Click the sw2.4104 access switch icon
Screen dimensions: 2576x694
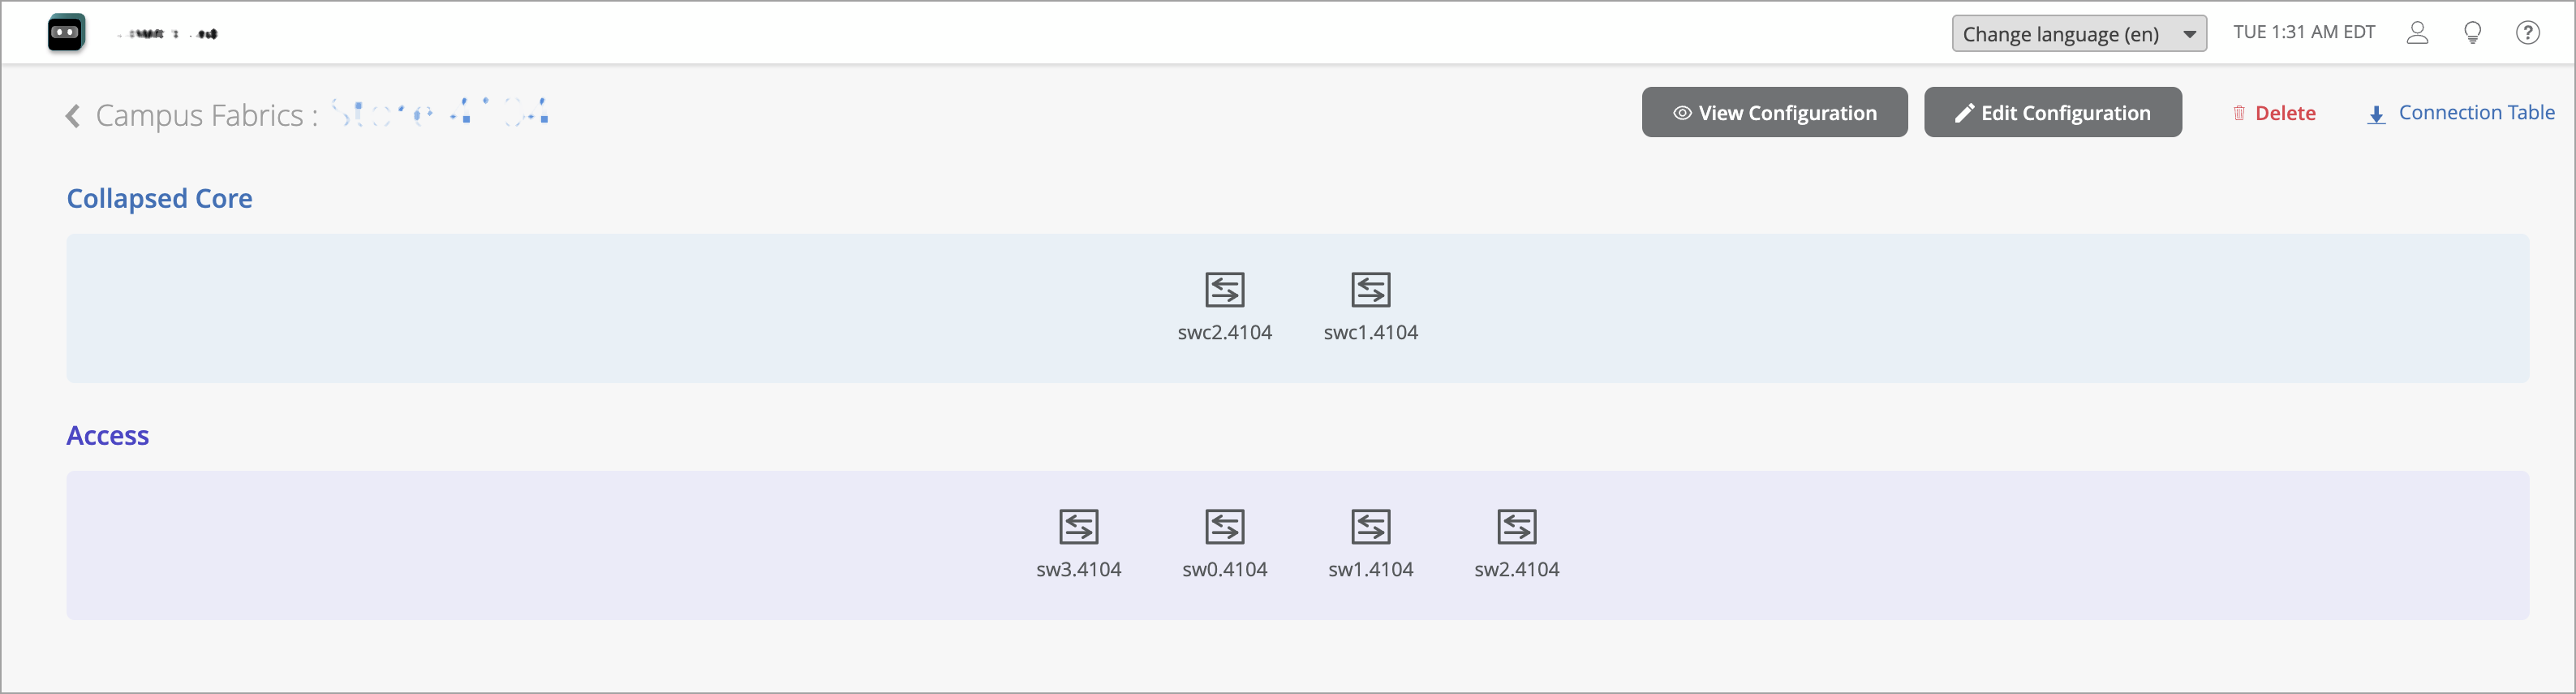(1516, 527)
